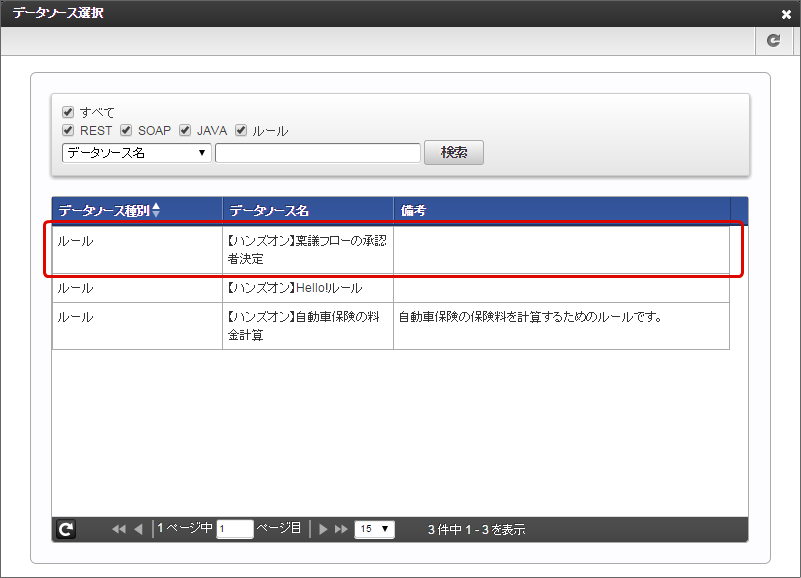Open the データソース名 search field dropdown
This screenshot has width=801, height=578.
click(x=136, y=153)
